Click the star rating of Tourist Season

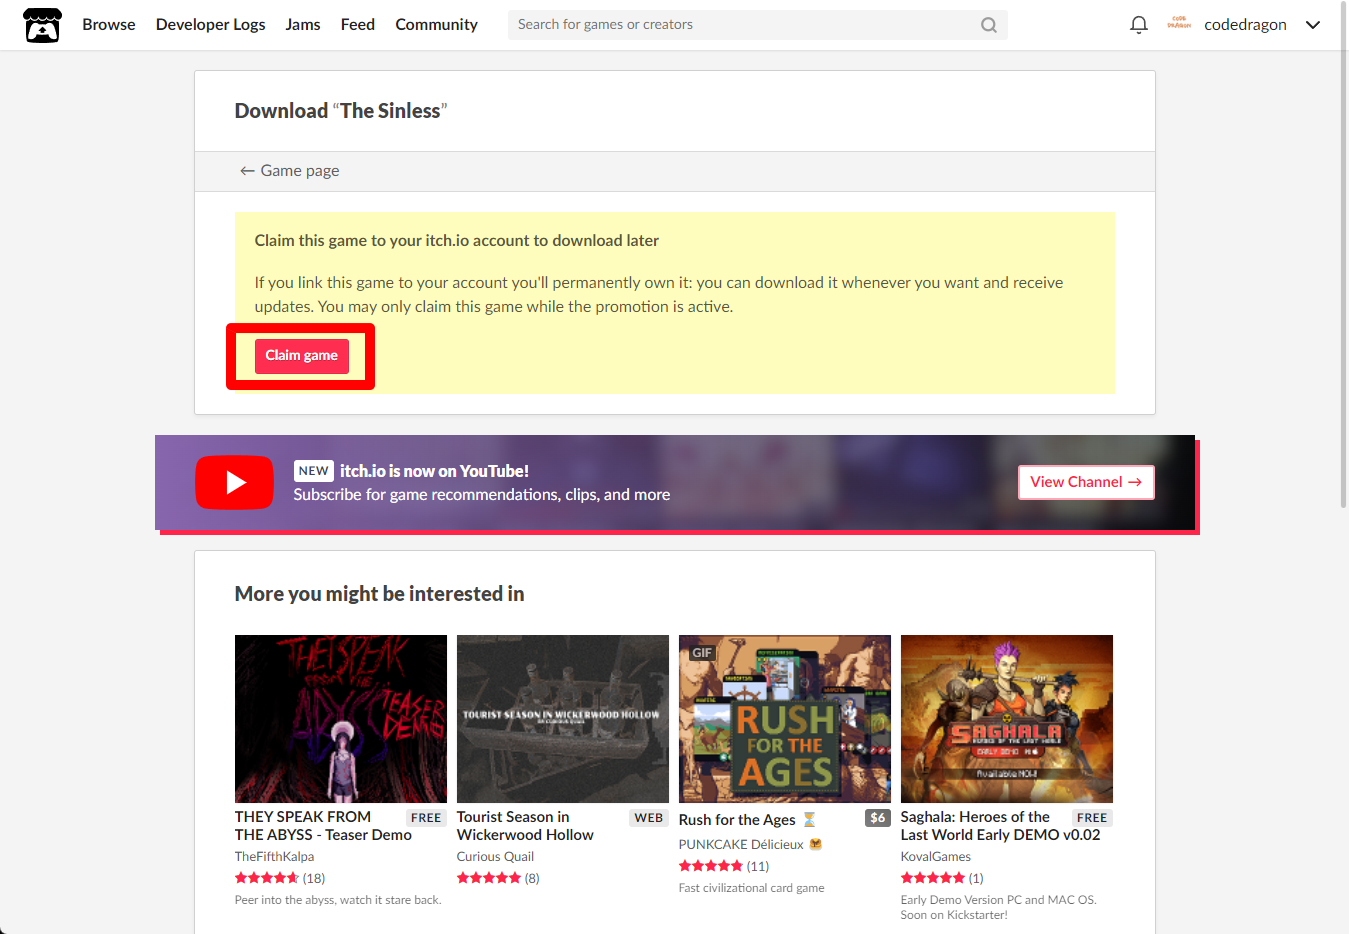(x=489, y=878)
